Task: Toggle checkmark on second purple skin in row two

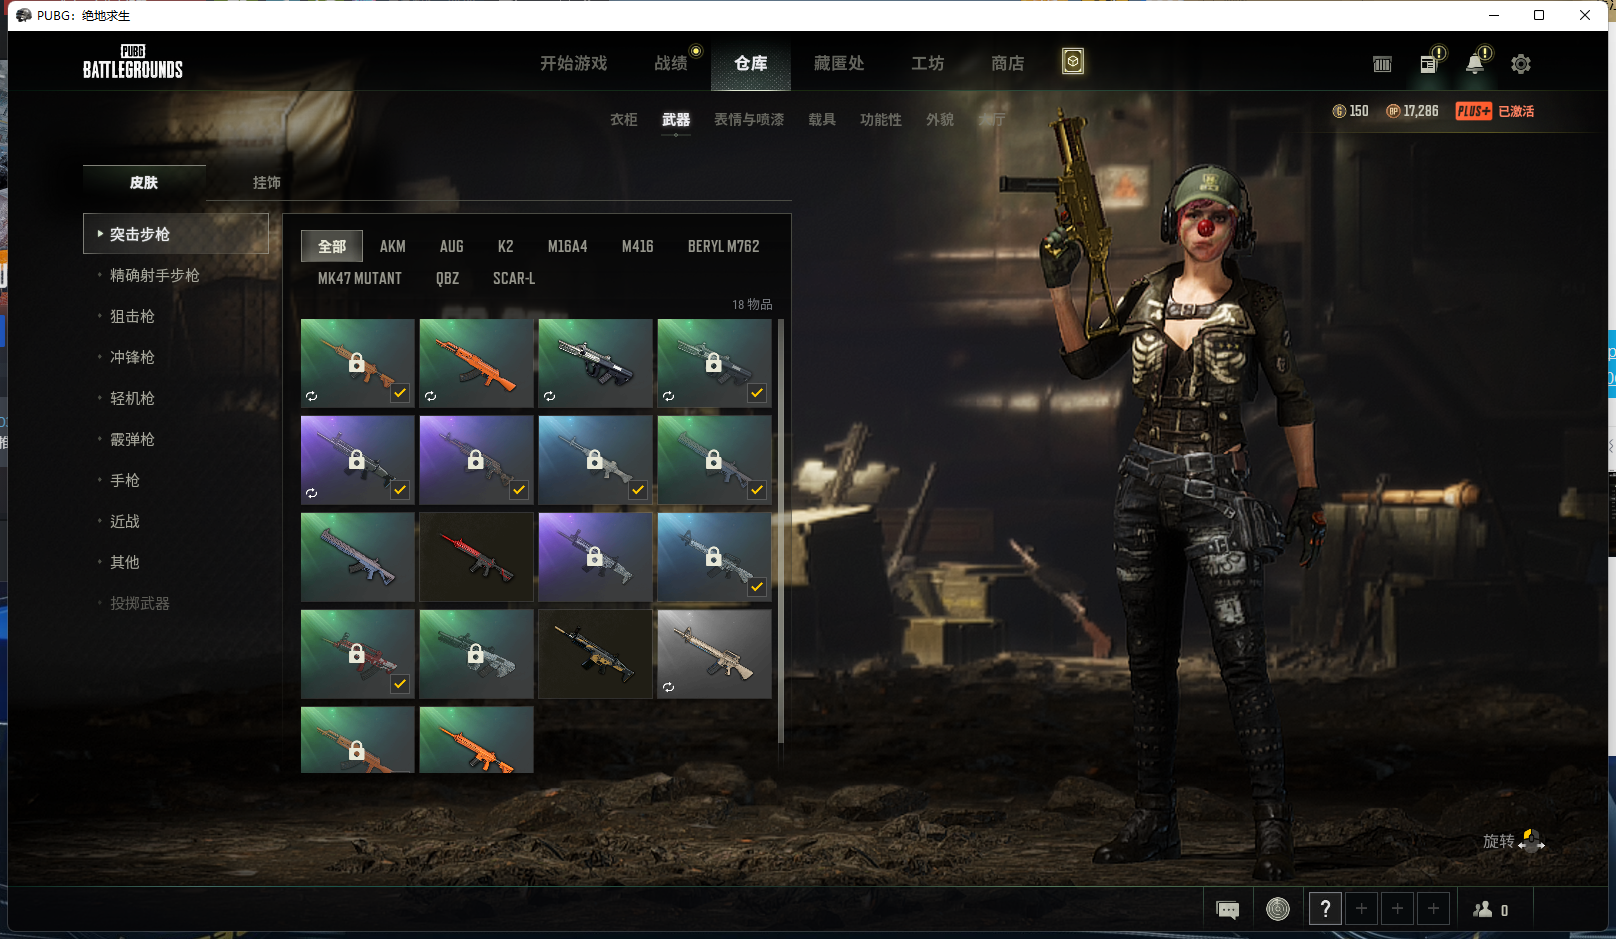Action: point(519,490)
